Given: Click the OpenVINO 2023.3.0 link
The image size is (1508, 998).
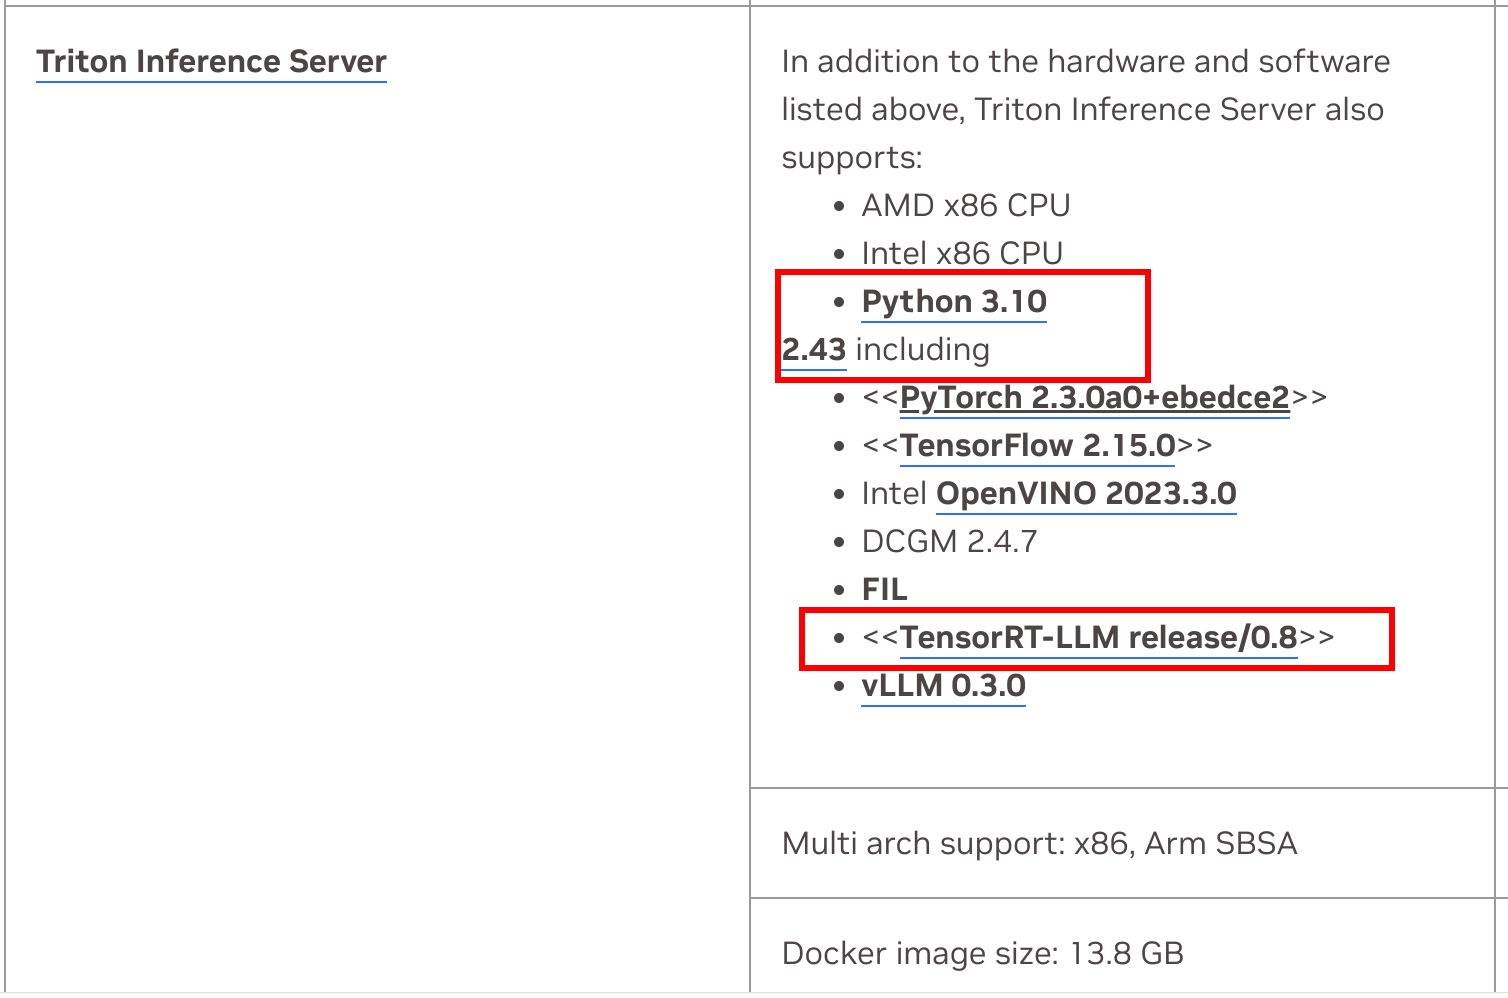Looking at the screenshot, I should click(1086, 494).
